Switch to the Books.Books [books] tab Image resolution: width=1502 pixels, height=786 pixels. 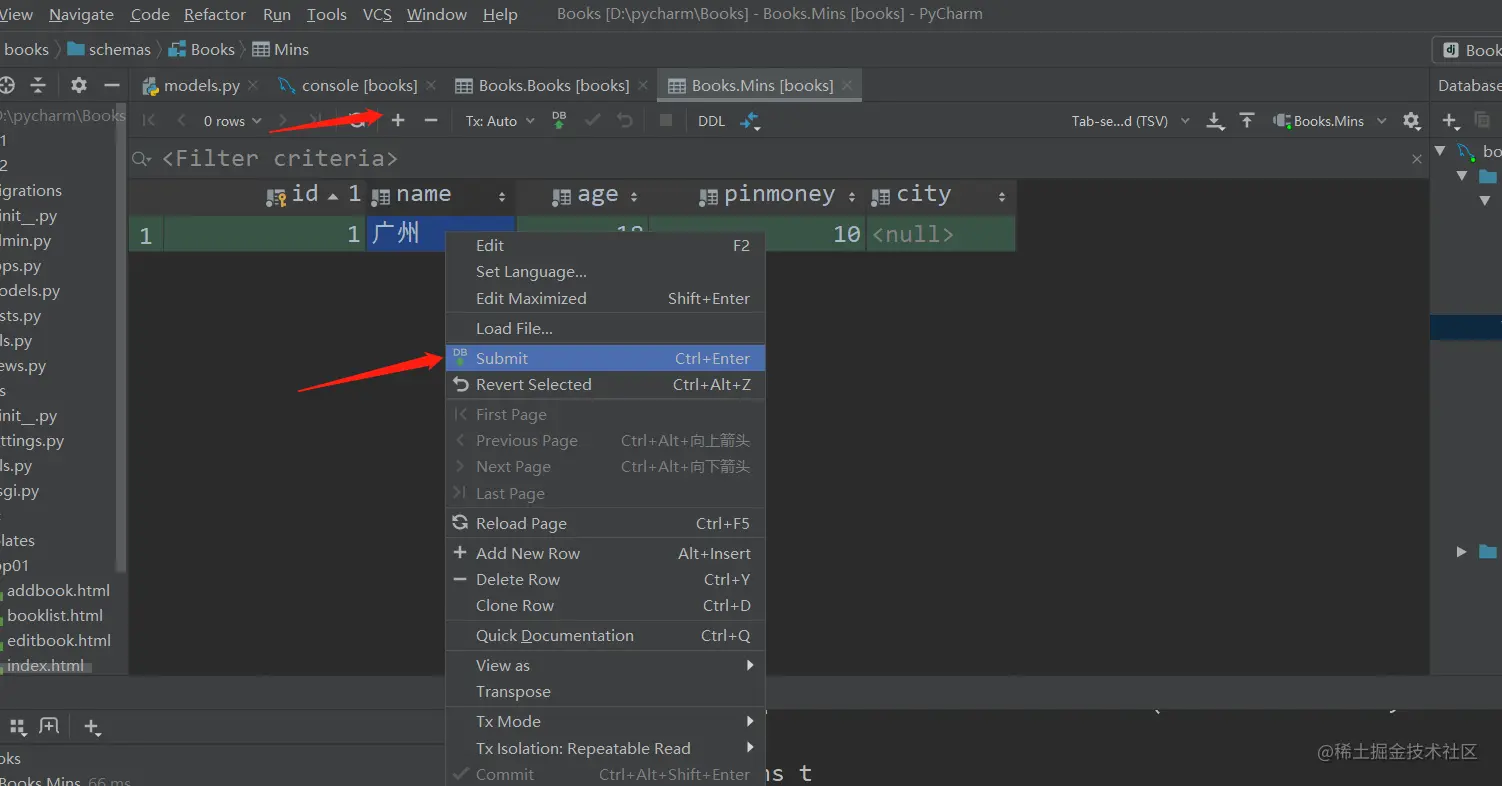click(x=554, y=86)
